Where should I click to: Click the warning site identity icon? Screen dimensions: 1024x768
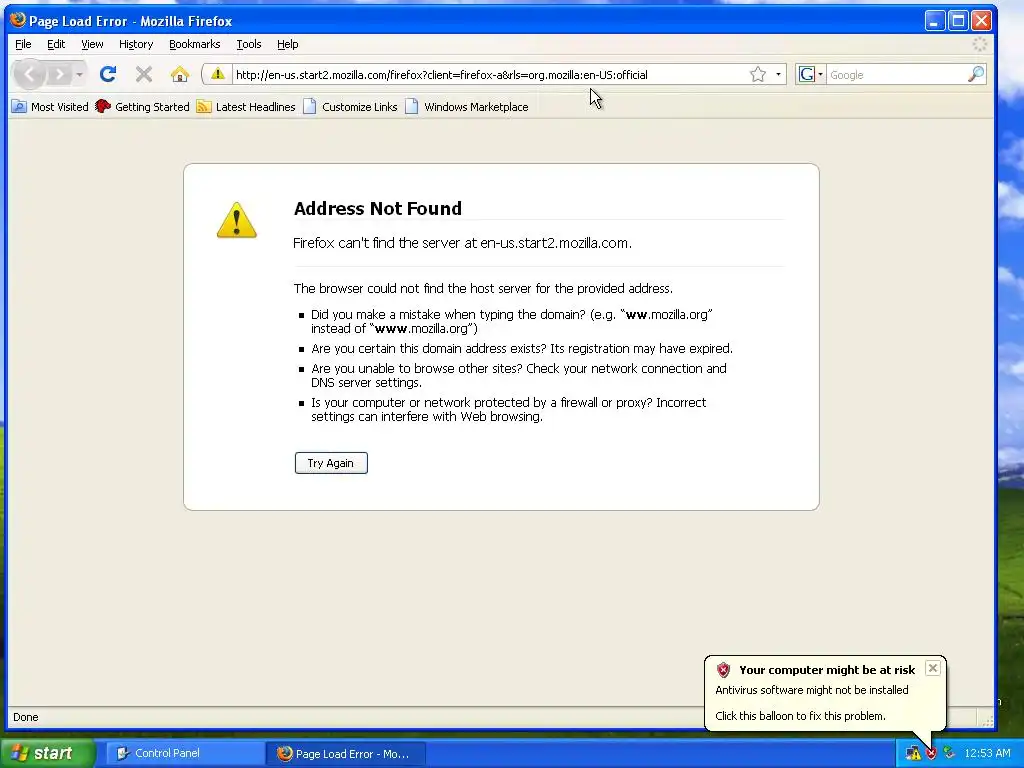(x=217, y=74)
